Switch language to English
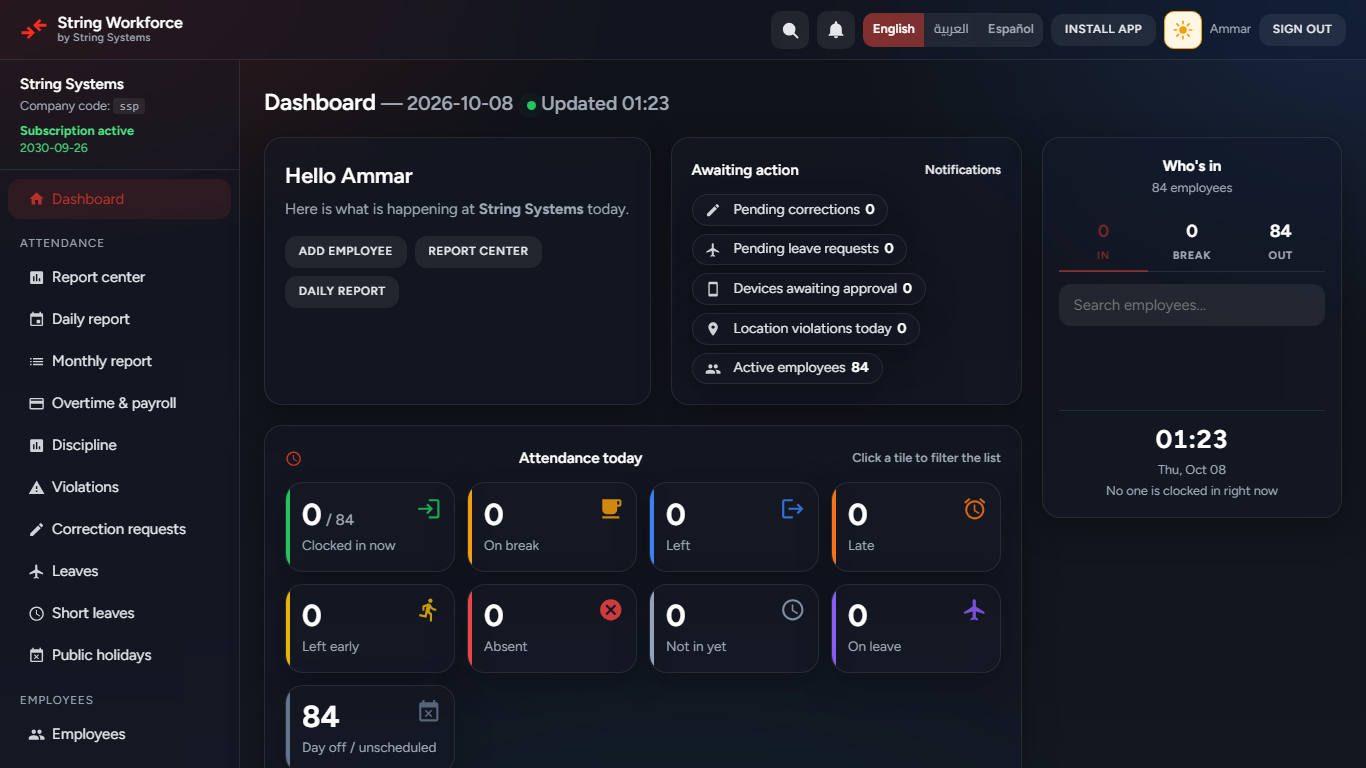The image size is (1366, 768). coord(893,30)
